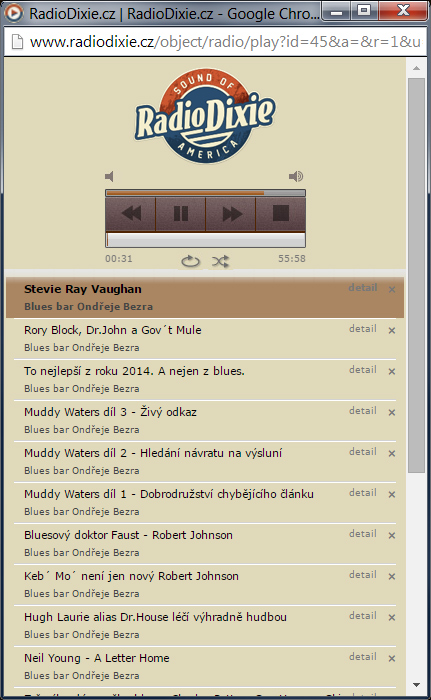This screenshot has width=431, height=700.
Task: Click the track progress seek bar
Action: pos(205,240)
